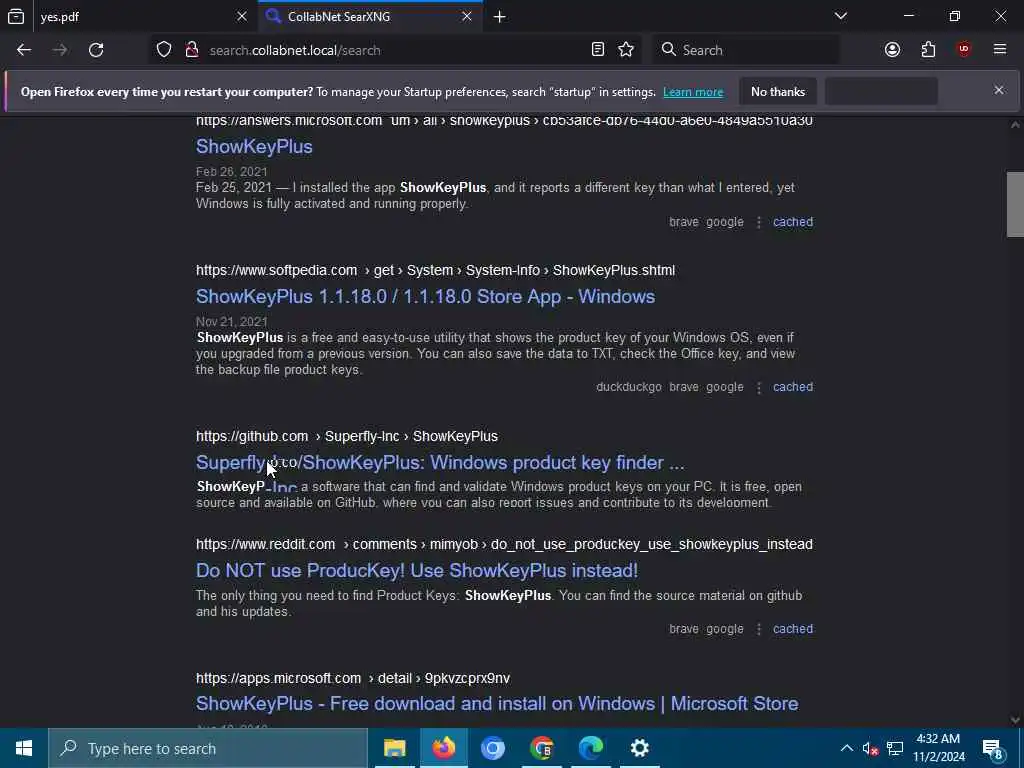
Task: Open a new tab with plus button
Action: point(500,17)
